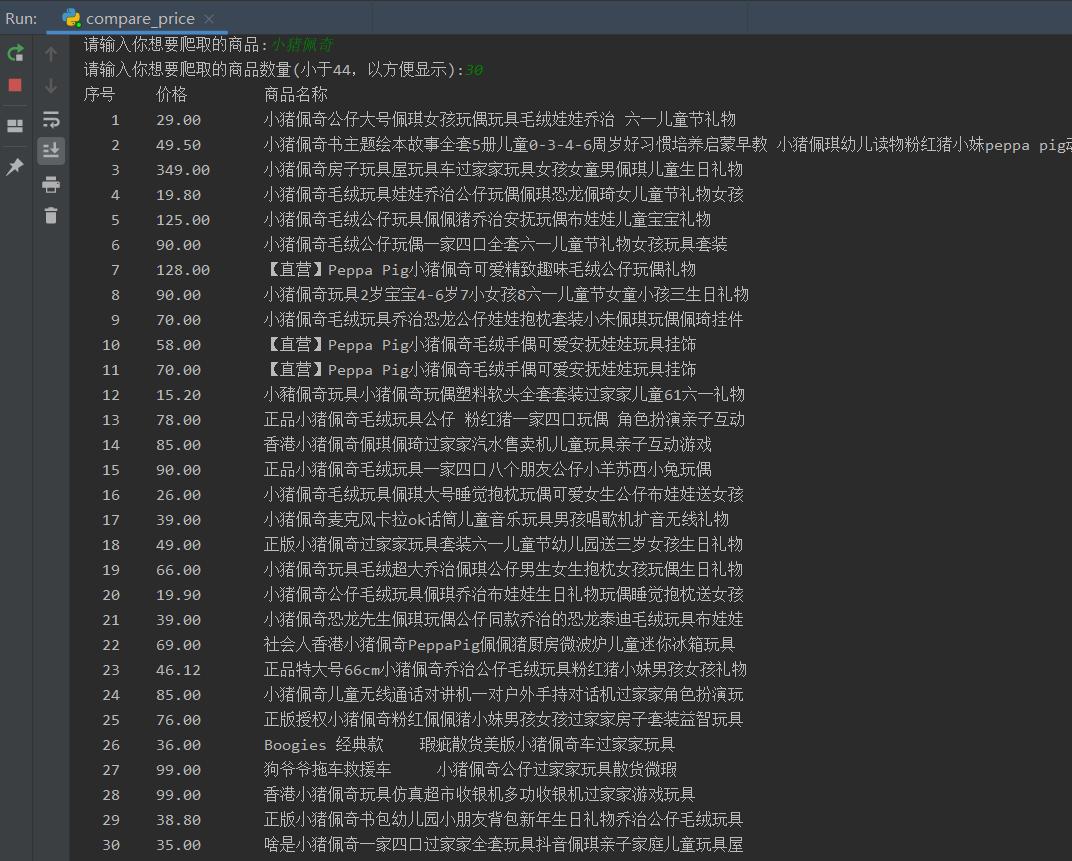Screen dimensions: 1072x861
Task: Click the input value 小猪佩奇
Action: pos(303,45)
